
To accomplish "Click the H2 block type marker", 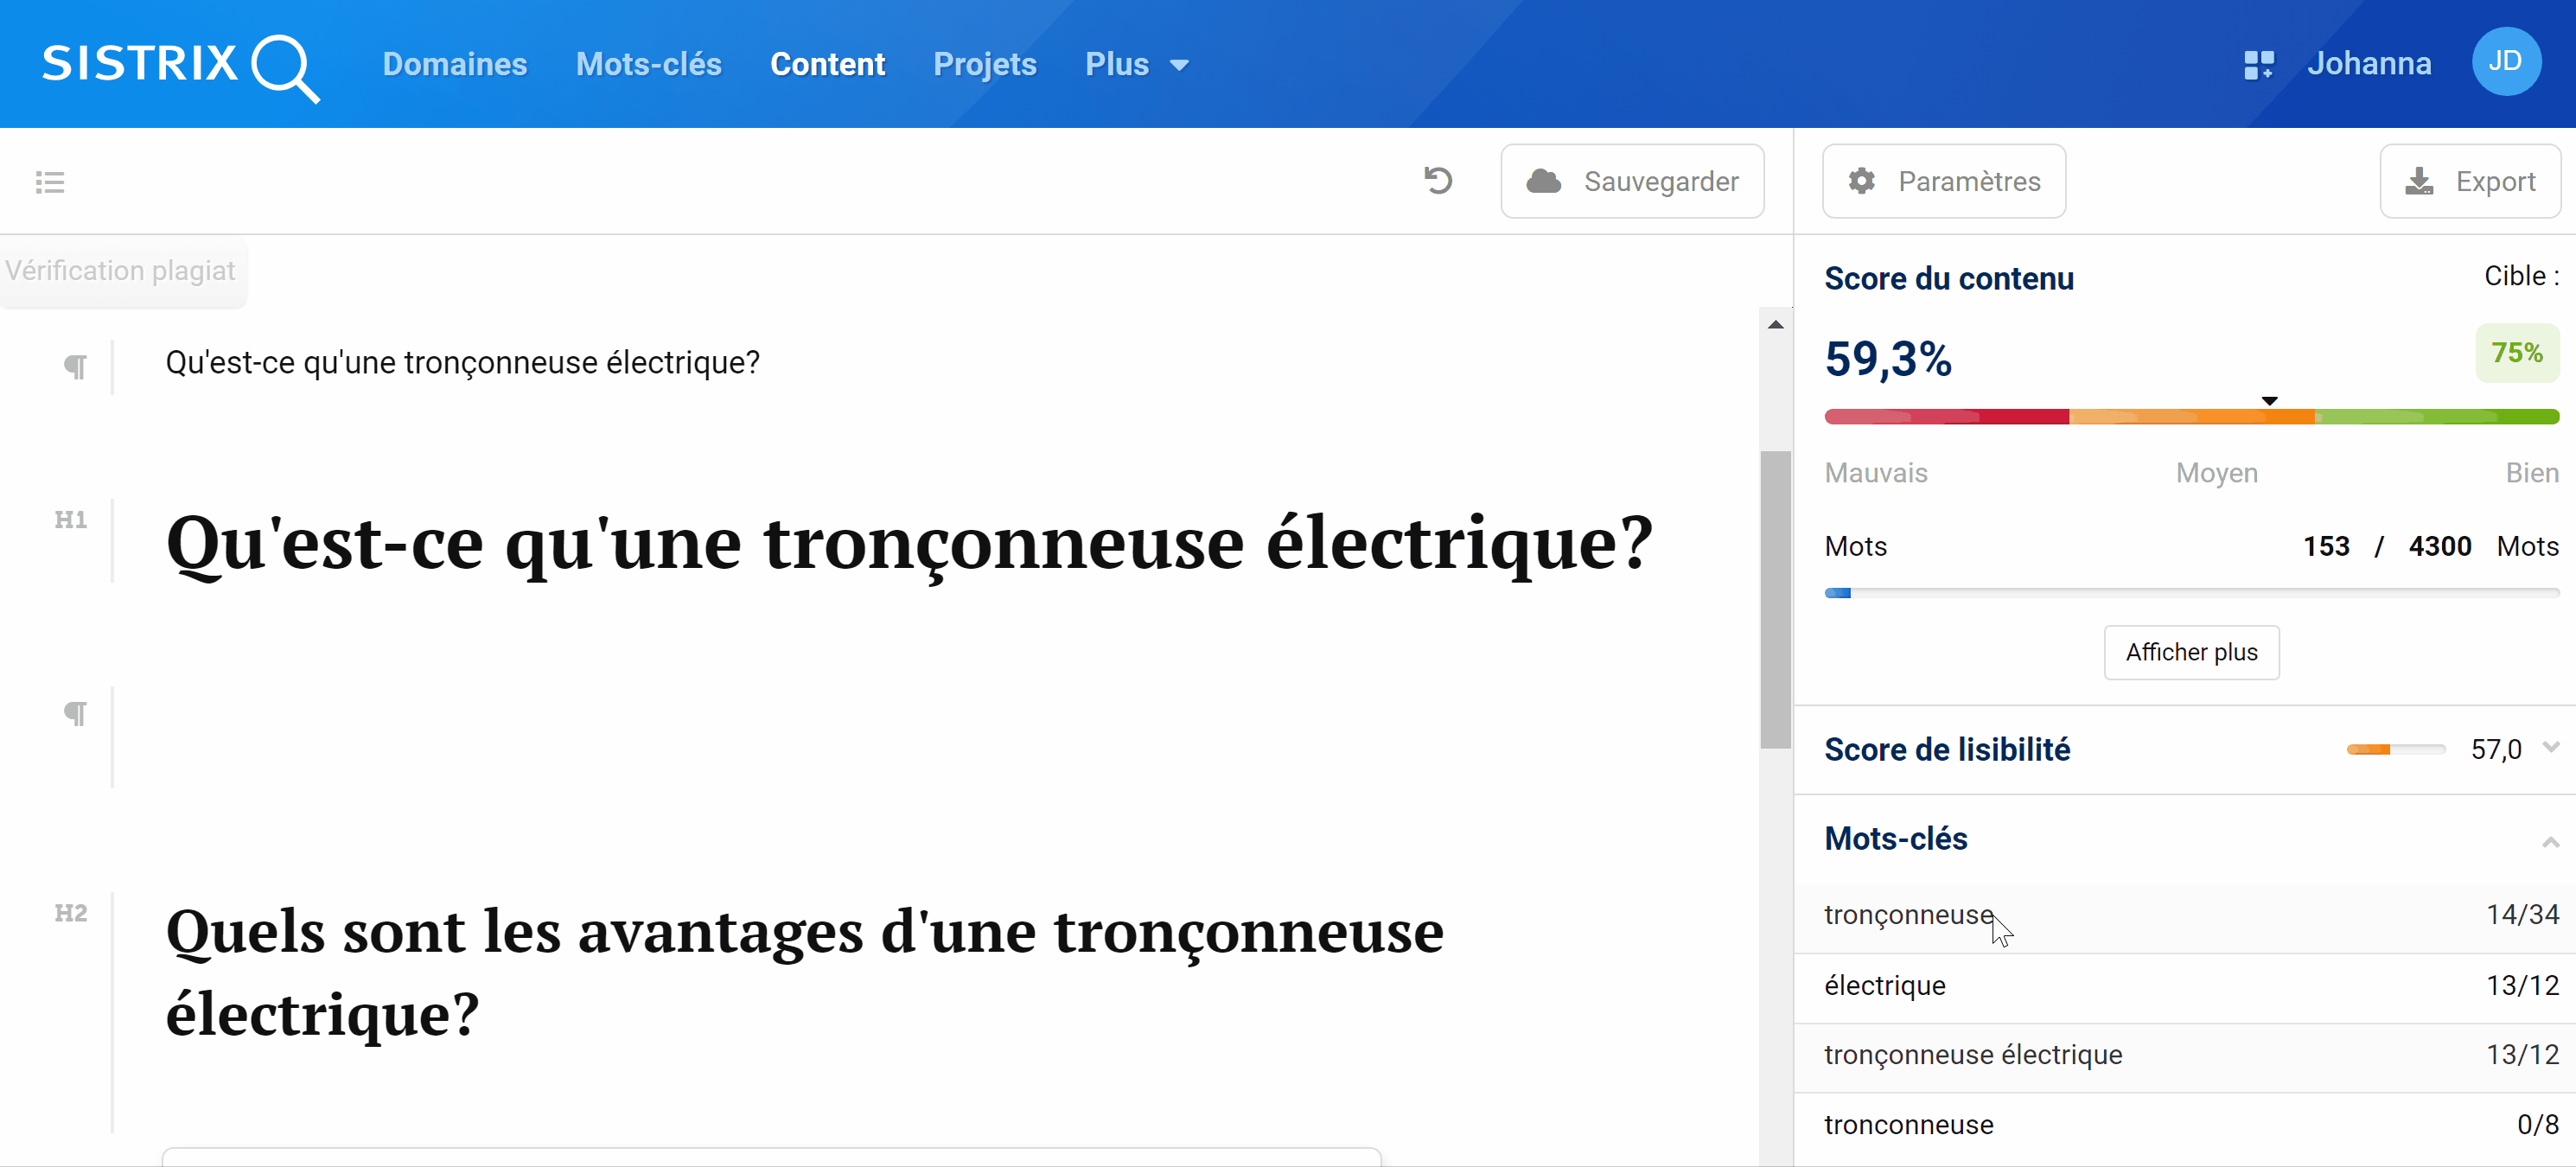I will coord(71,914).
